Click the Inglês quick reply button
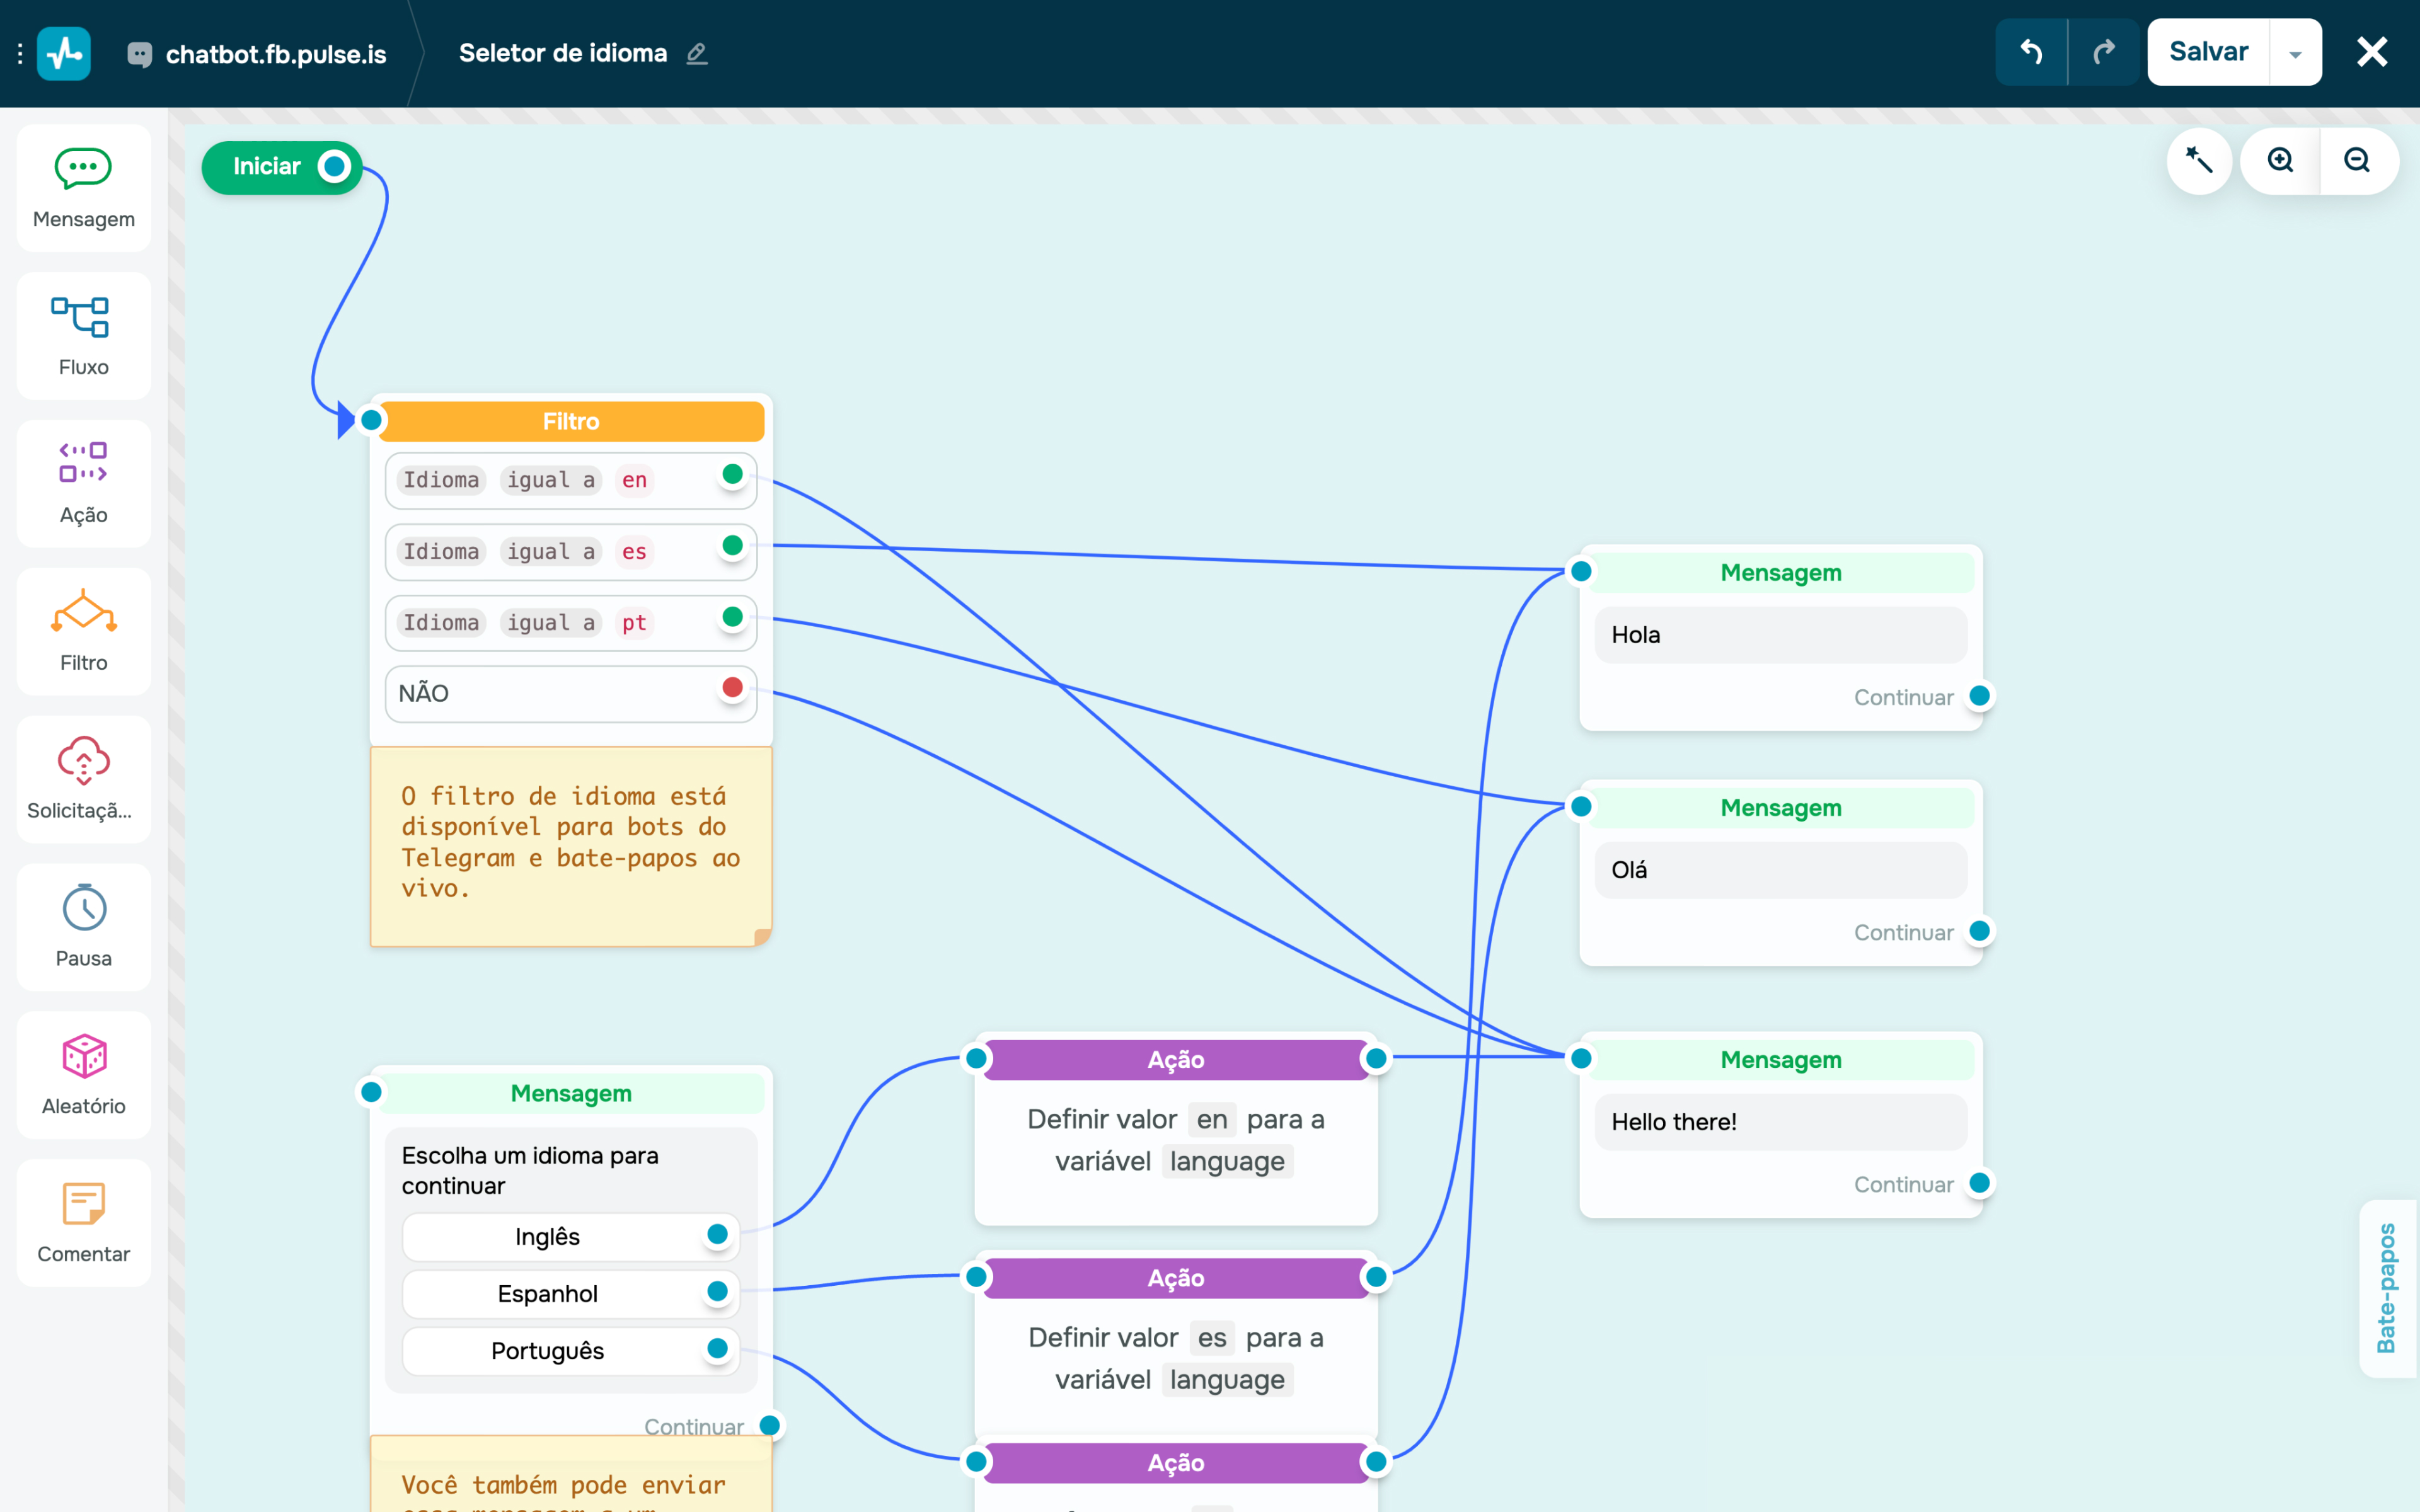The image size is (2420, 1512). coord(548,1237)
